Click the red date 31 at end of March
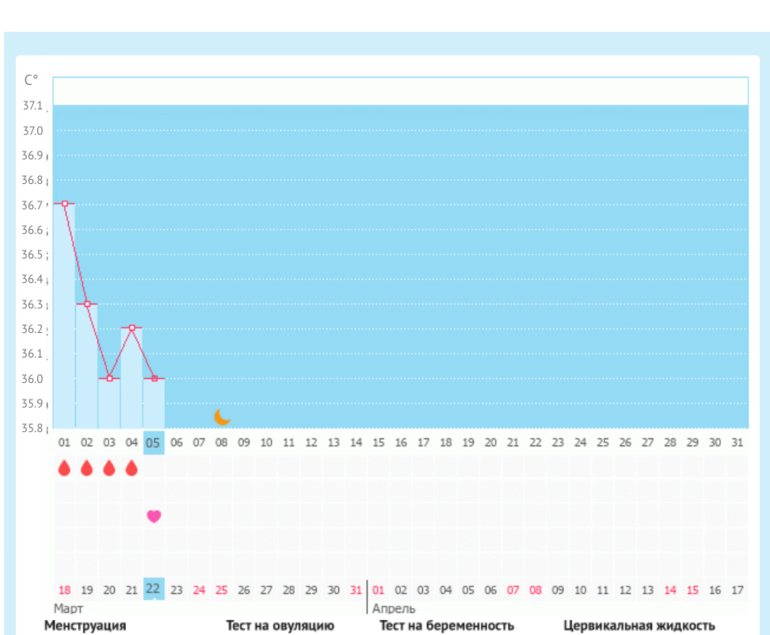The height and width of the screenshot is (635, 770). point(355,590)
